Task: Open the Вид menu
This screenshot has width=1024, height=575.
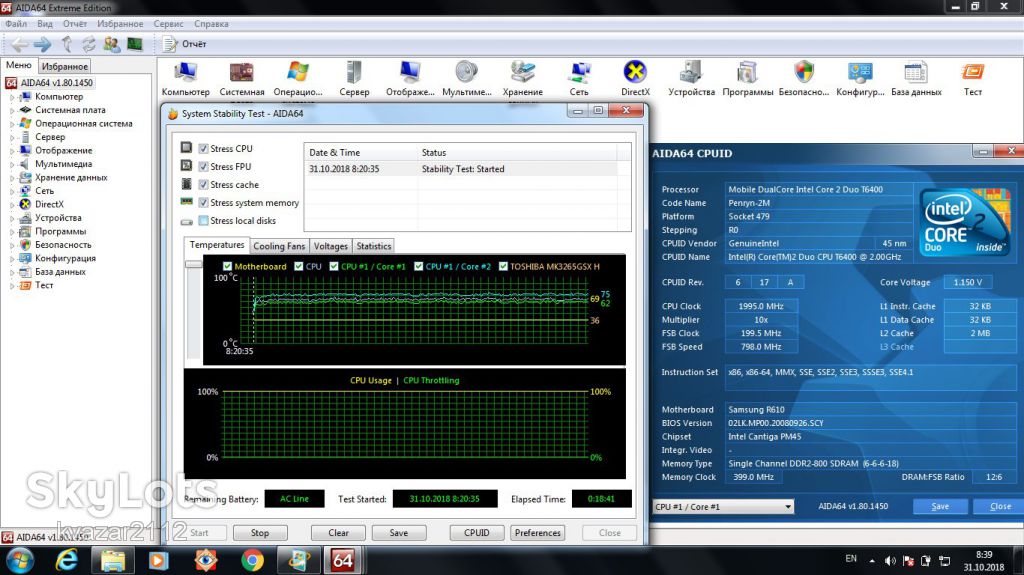Action: pos(45,24)
